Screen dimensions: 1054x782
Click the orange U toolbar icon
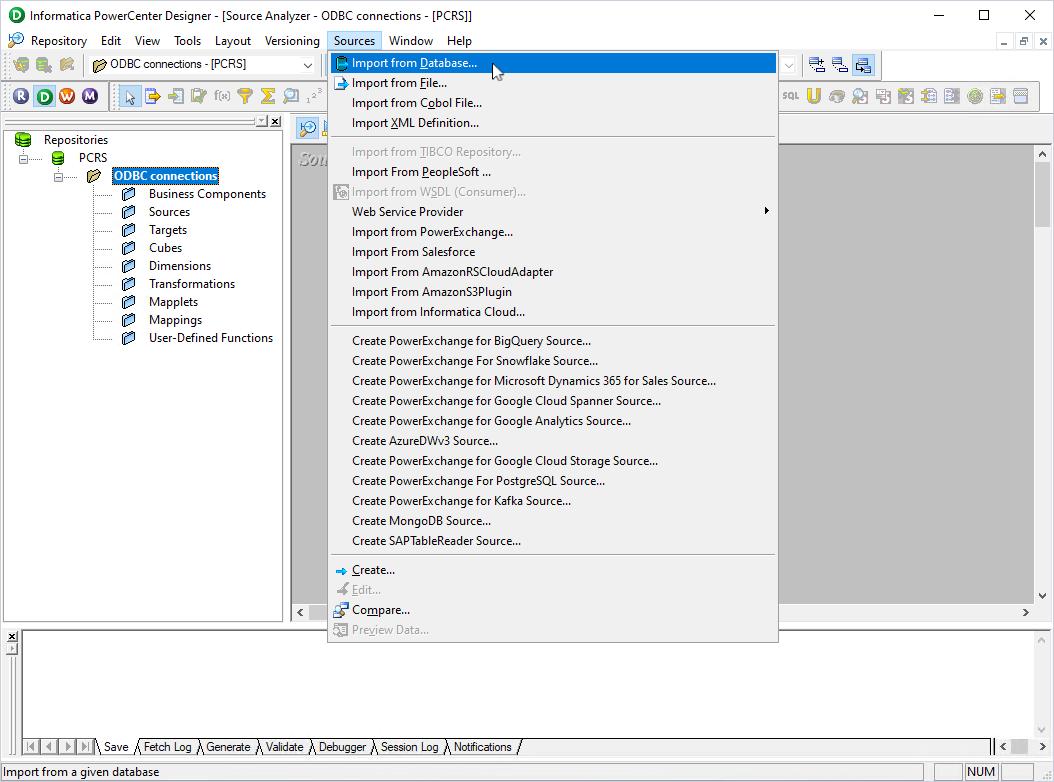point(815,96)
